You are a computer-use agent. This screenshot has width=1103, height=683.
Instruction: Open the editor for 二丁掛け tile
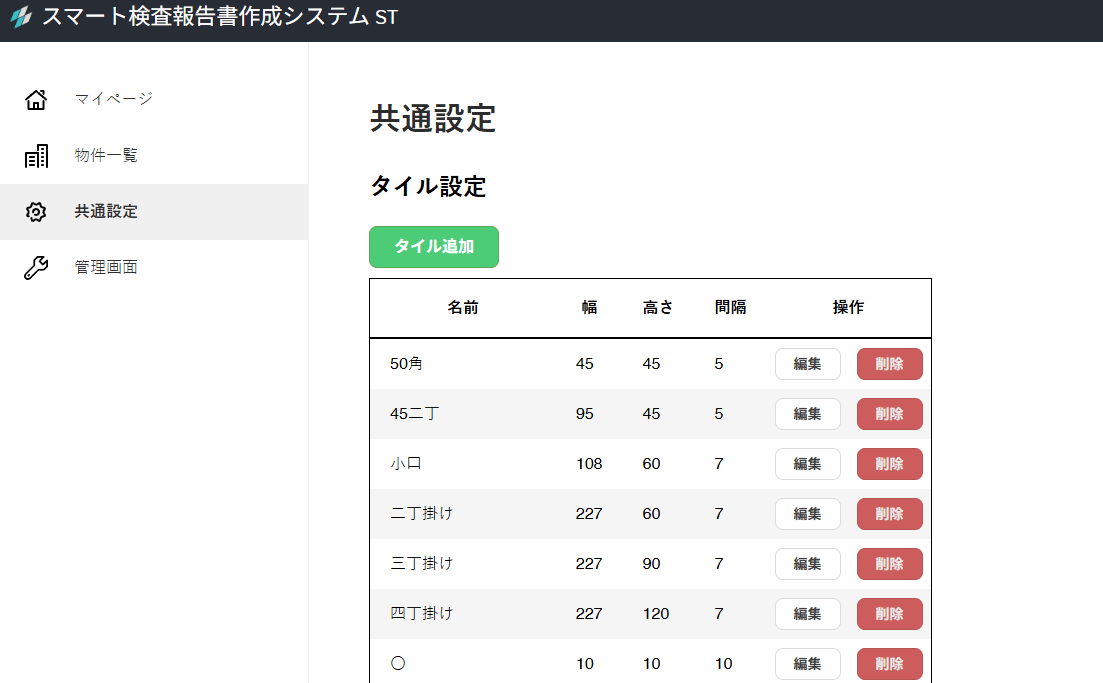pos(807,514)
